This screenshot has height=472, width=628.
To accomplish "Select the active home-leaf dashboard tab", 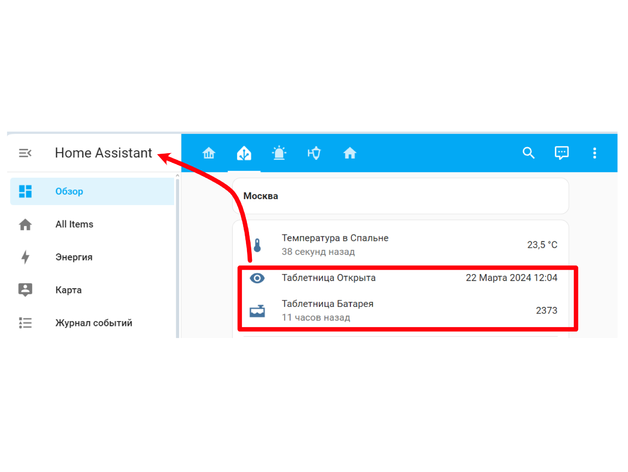I will coord(244,153).
